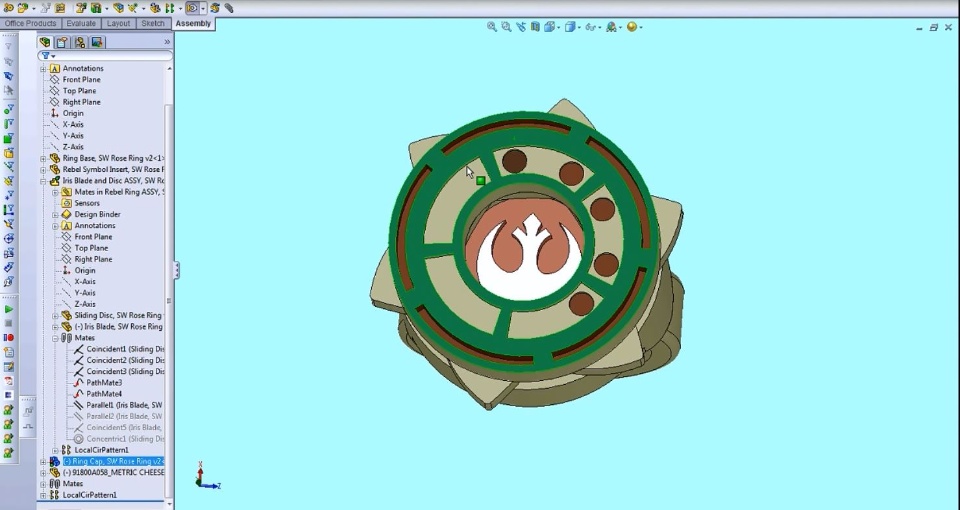Click the Hide/Show Items glasses icon
Screen dimensions: 960x510
coord(590,27)
